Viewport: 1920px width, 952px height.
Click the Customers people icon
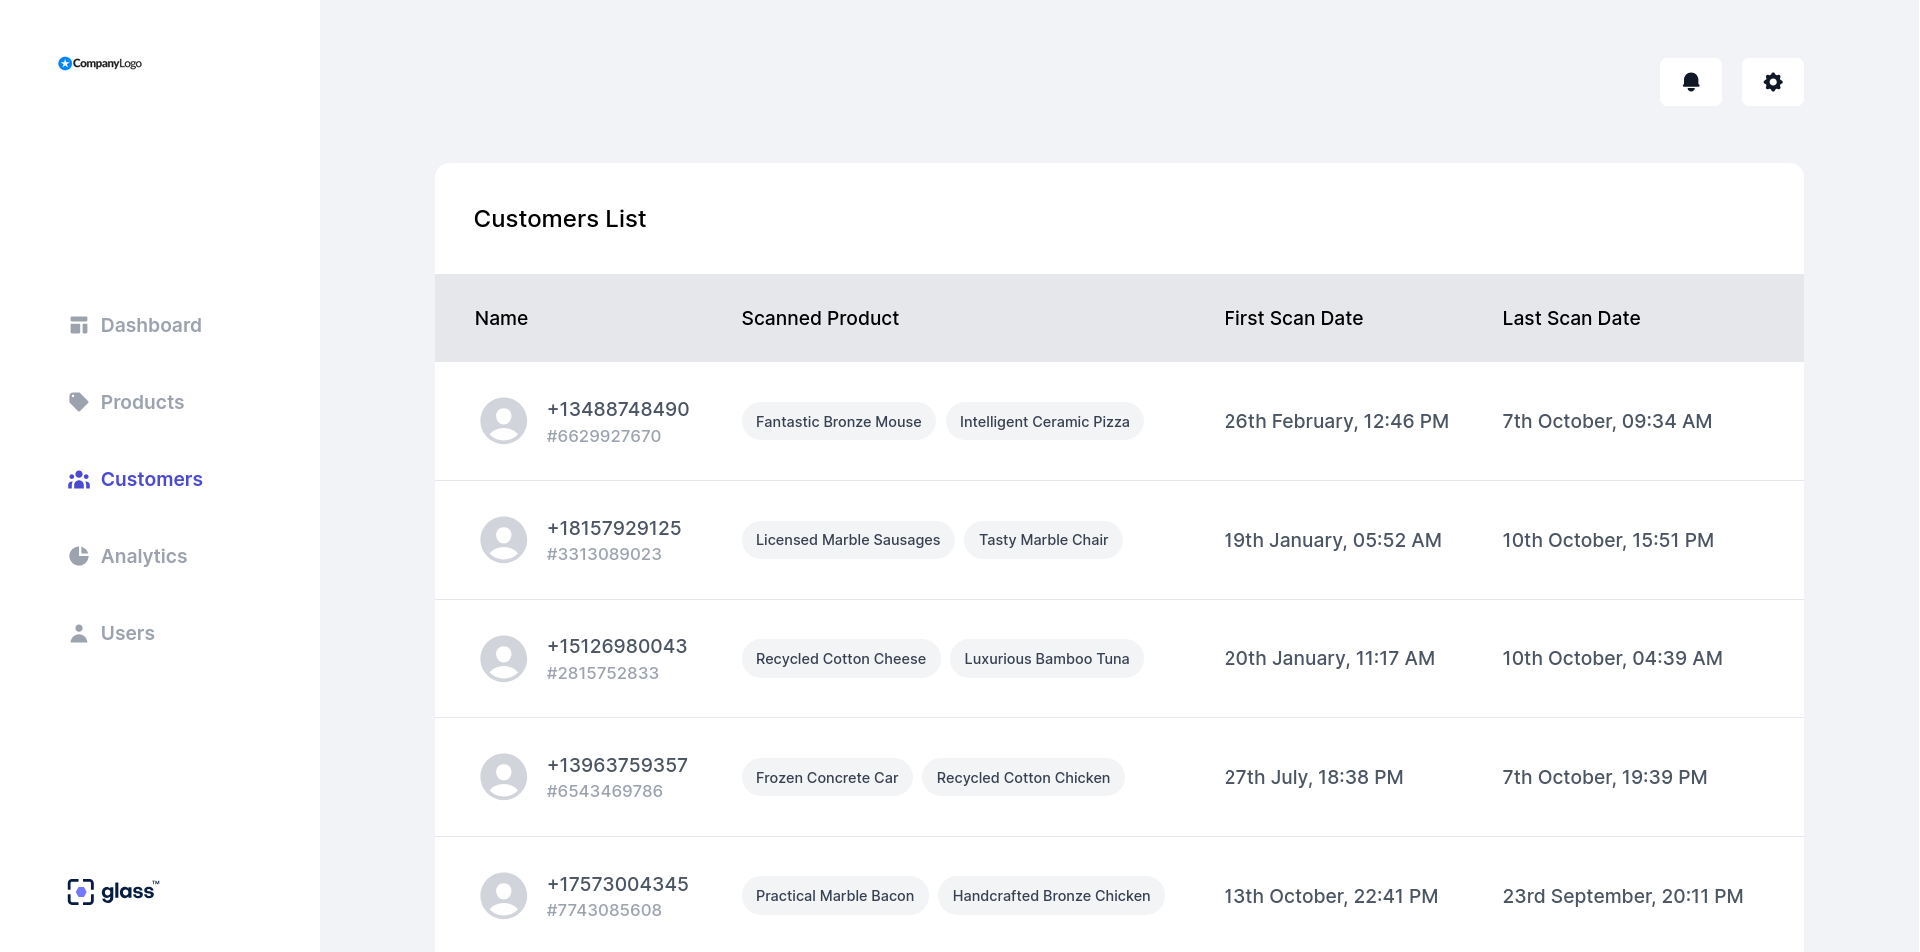[x=79, y=479]
